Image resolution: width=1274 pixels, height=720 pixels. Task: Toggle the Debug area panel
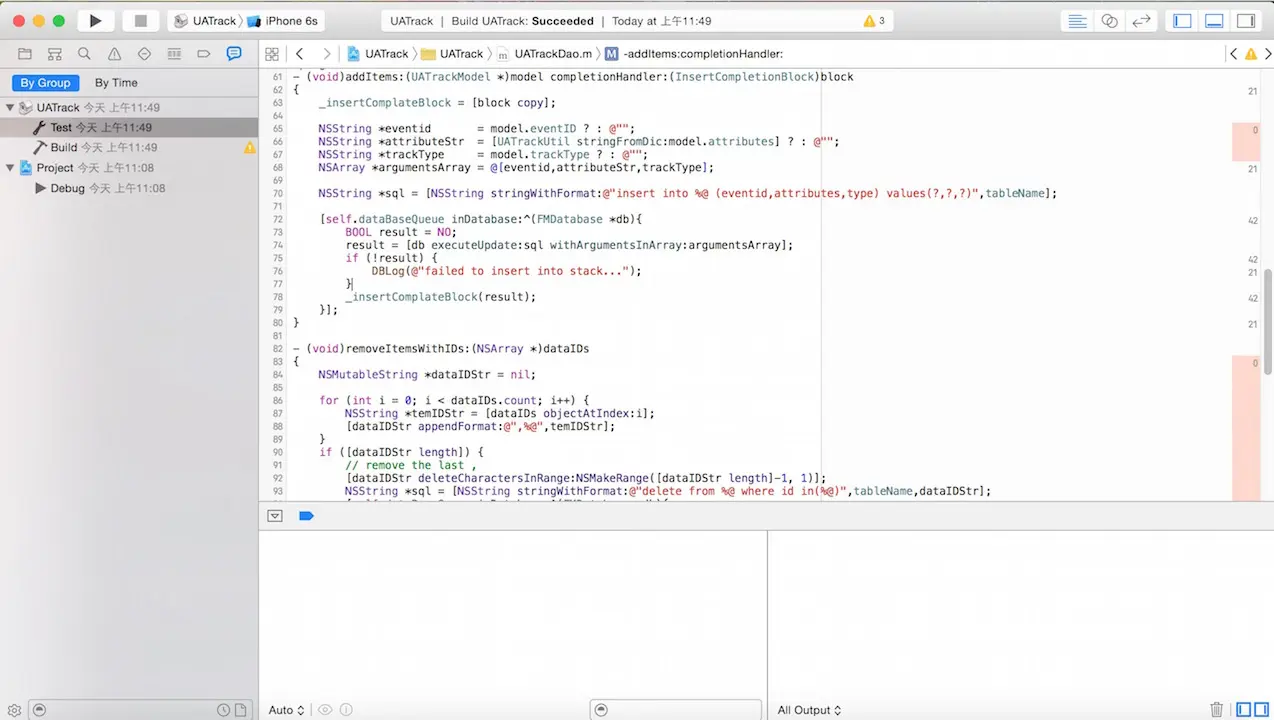point(1214,21)
